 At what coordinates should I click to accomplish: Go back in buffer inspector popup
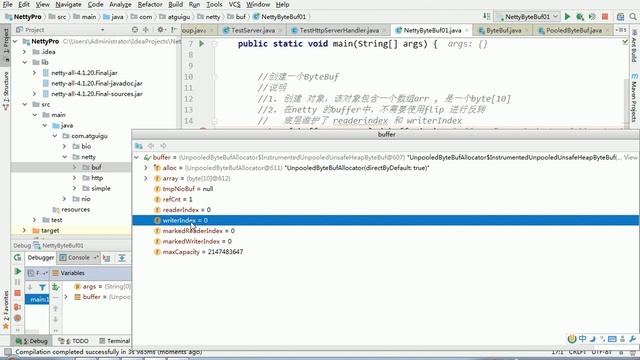pos(151,146)
